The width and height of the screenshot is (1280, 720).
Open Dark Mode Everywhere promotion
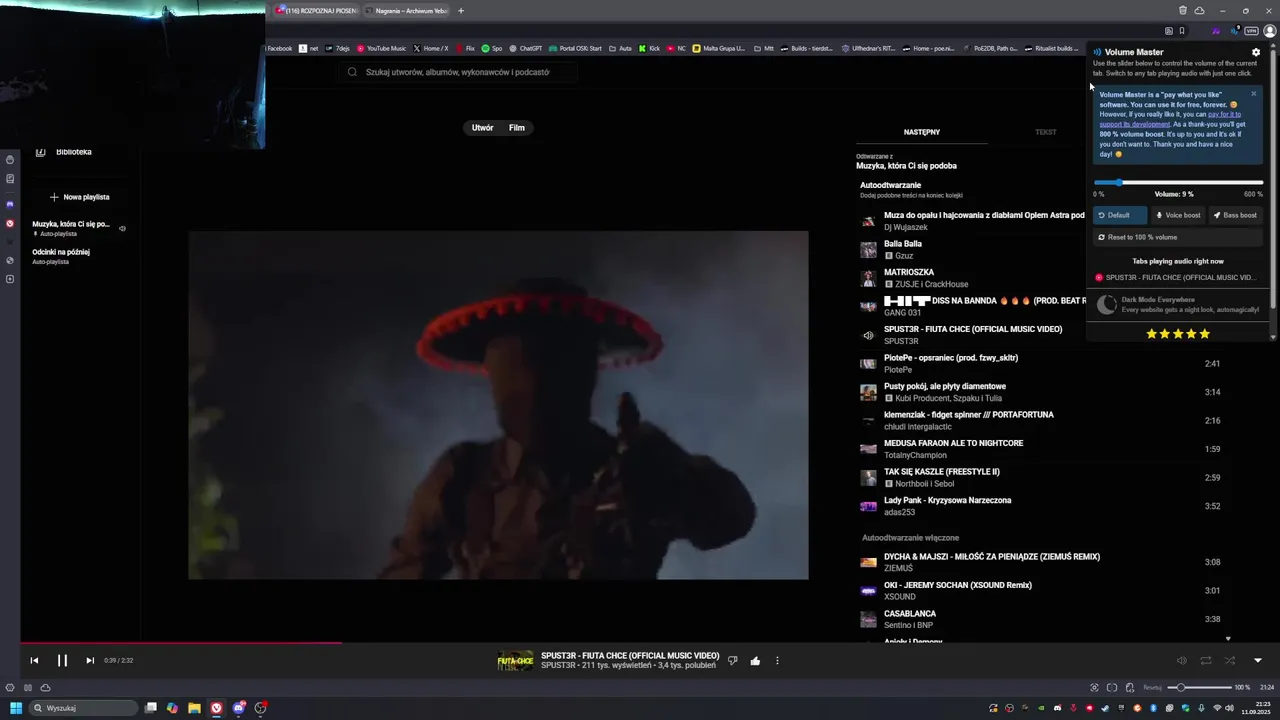click(1178, 304)
